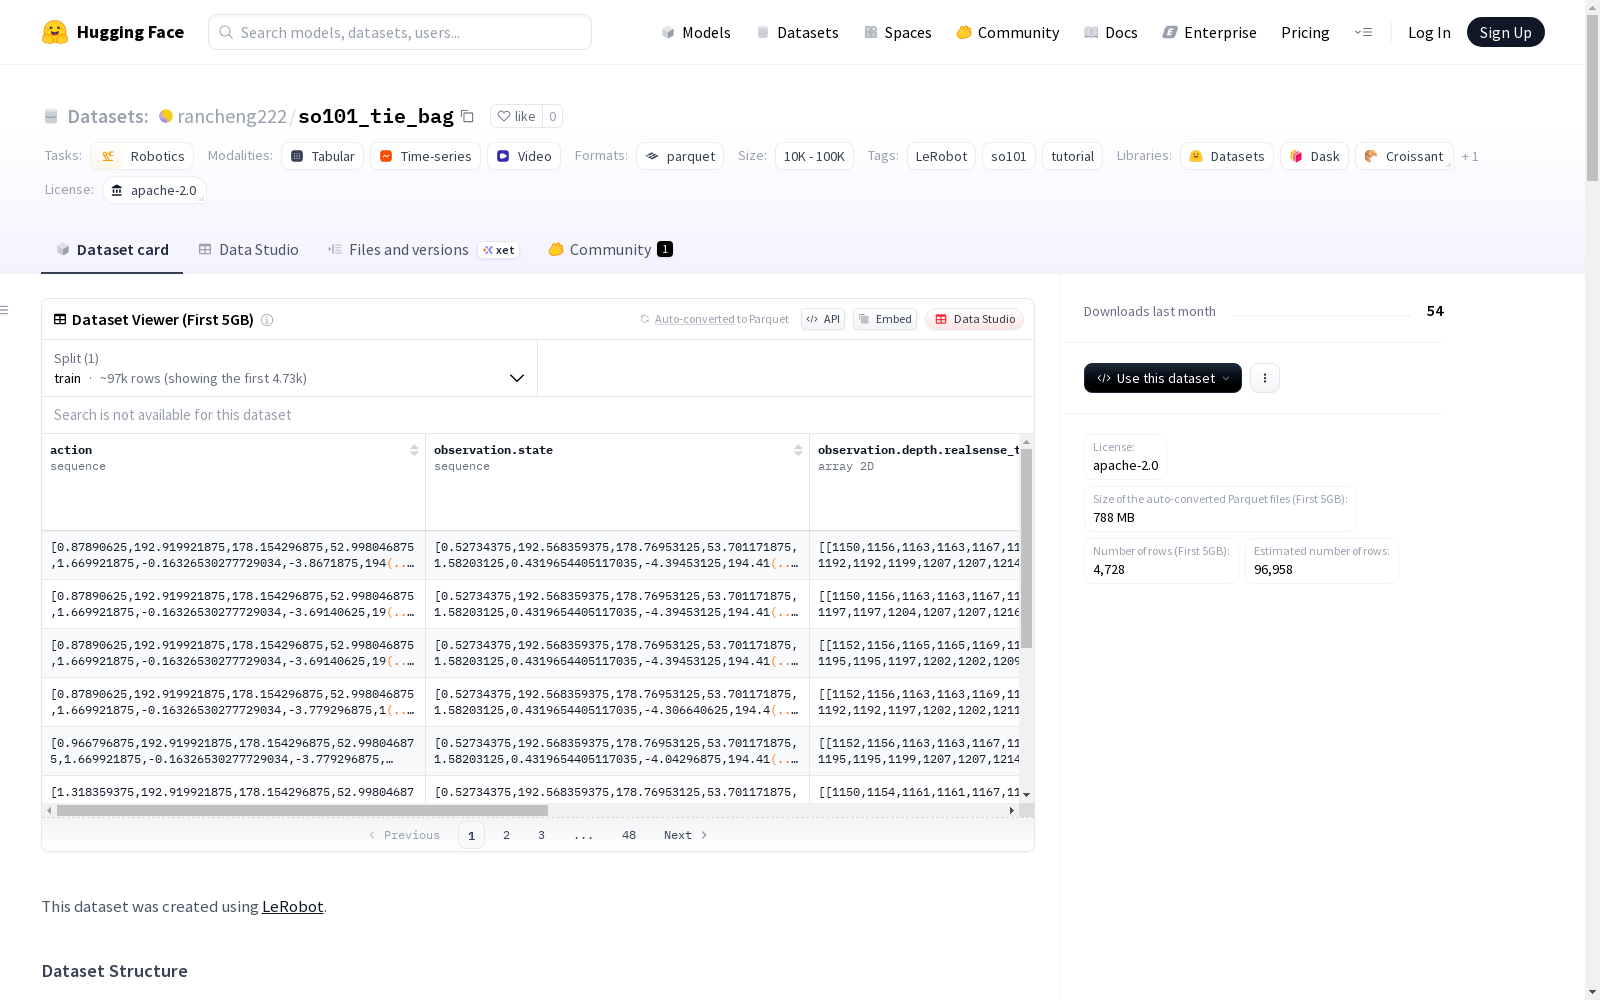Viewport: 1600px width, 1000px height.
Task: Select the Time-series modality tag
Action: coord(425,156)
